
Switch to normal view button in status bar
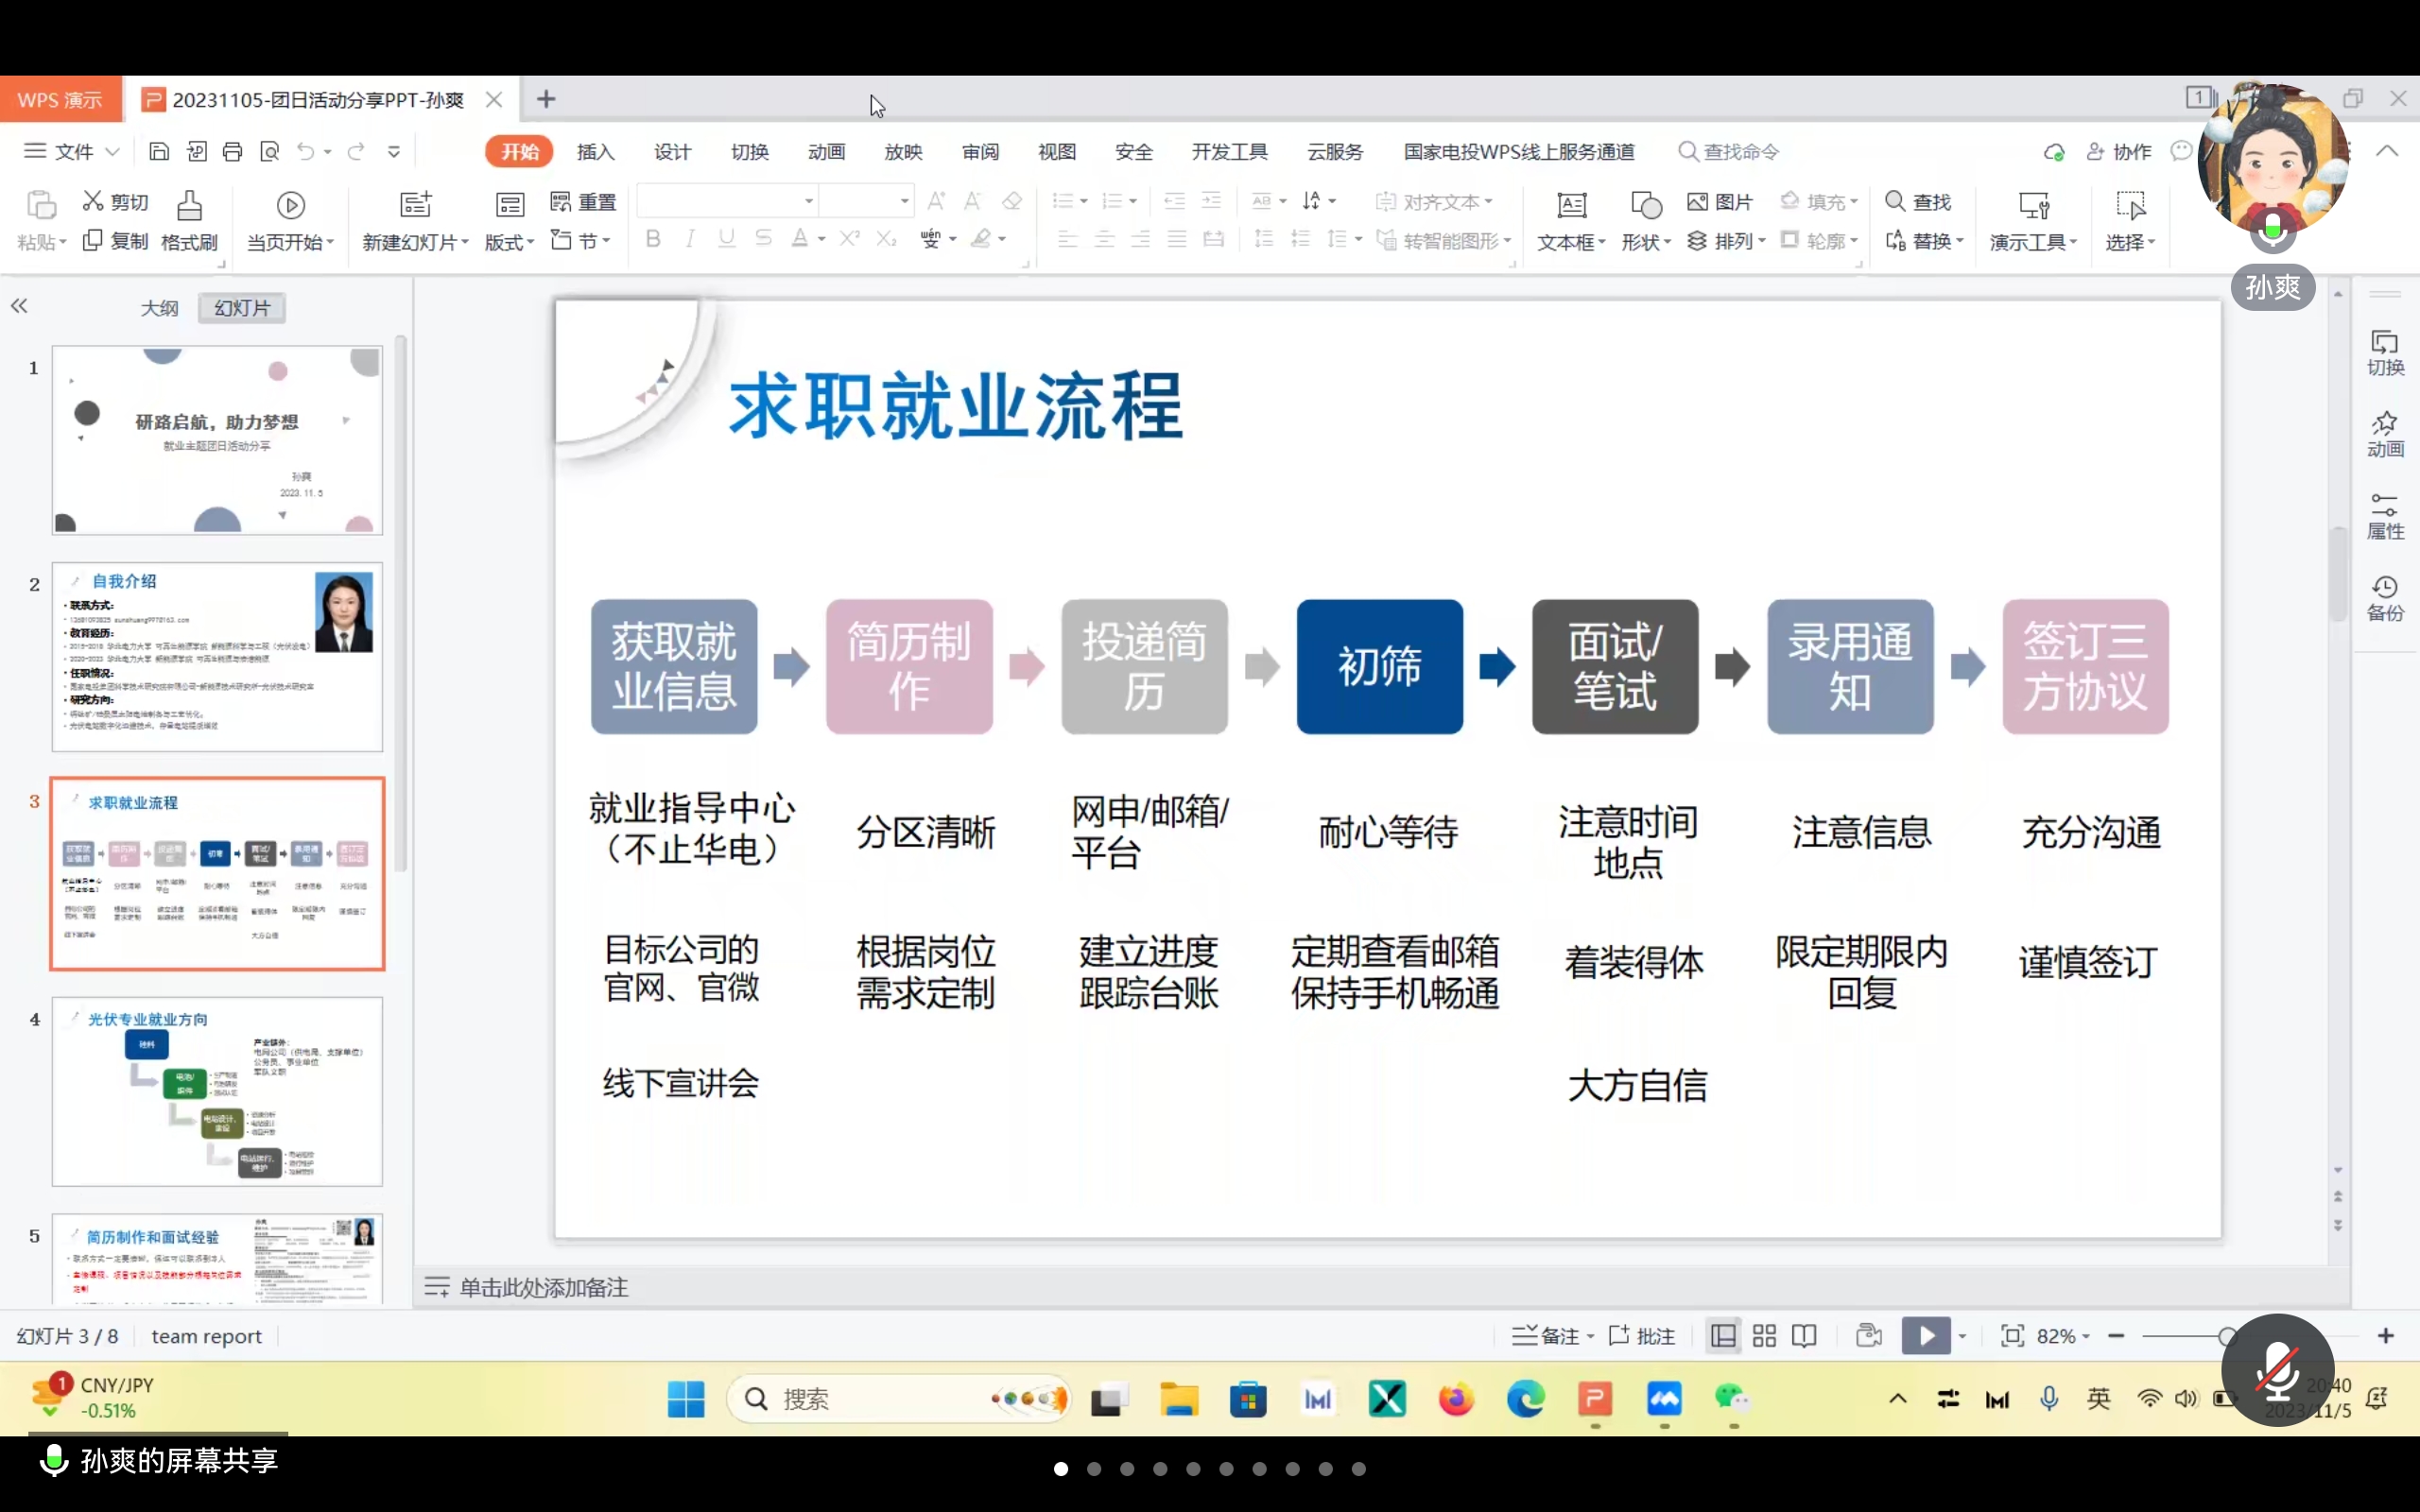point(1724,1336)
